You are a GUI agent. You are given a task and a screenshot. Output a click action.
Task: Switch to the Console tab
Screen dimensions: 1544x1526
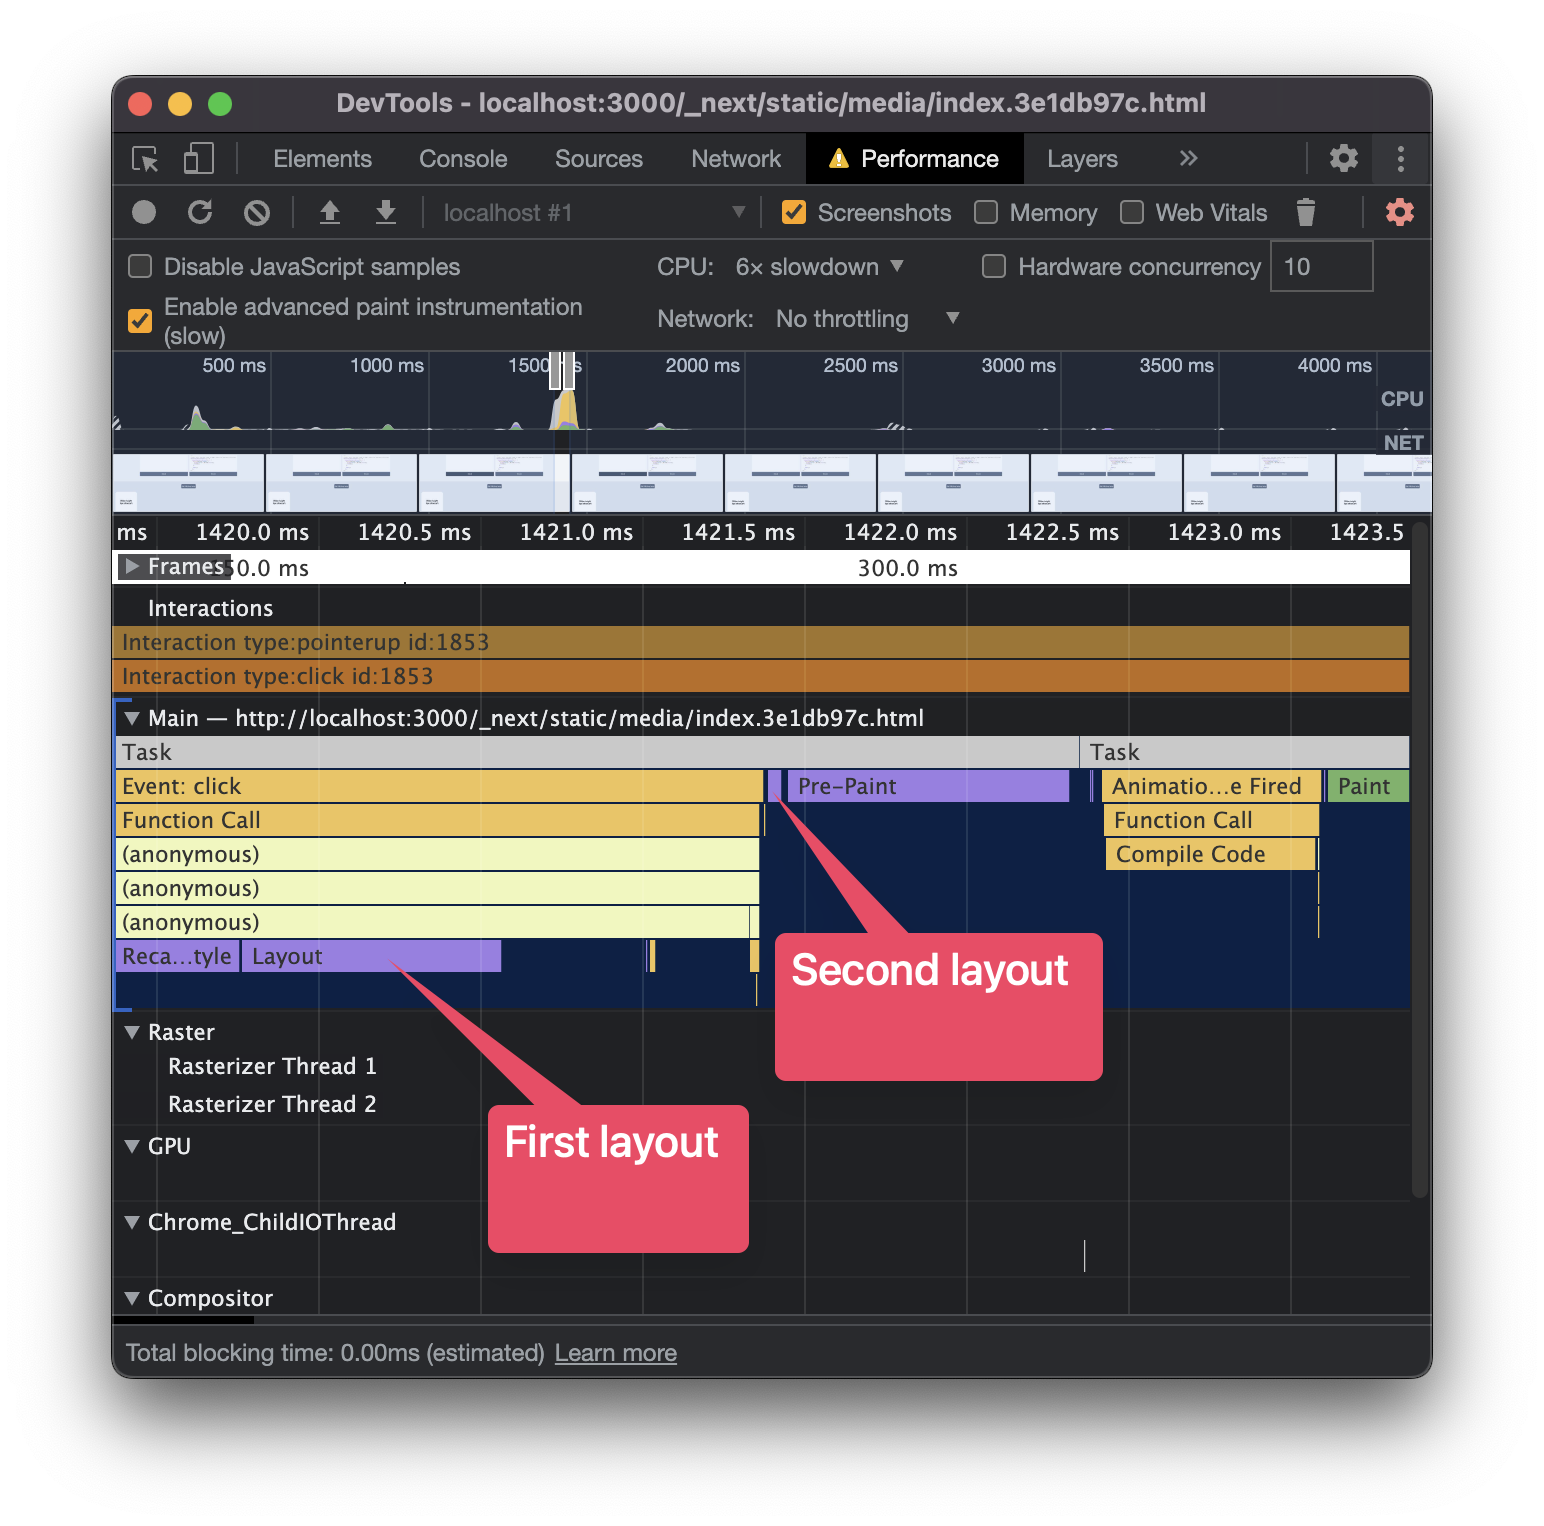[463, 158]
